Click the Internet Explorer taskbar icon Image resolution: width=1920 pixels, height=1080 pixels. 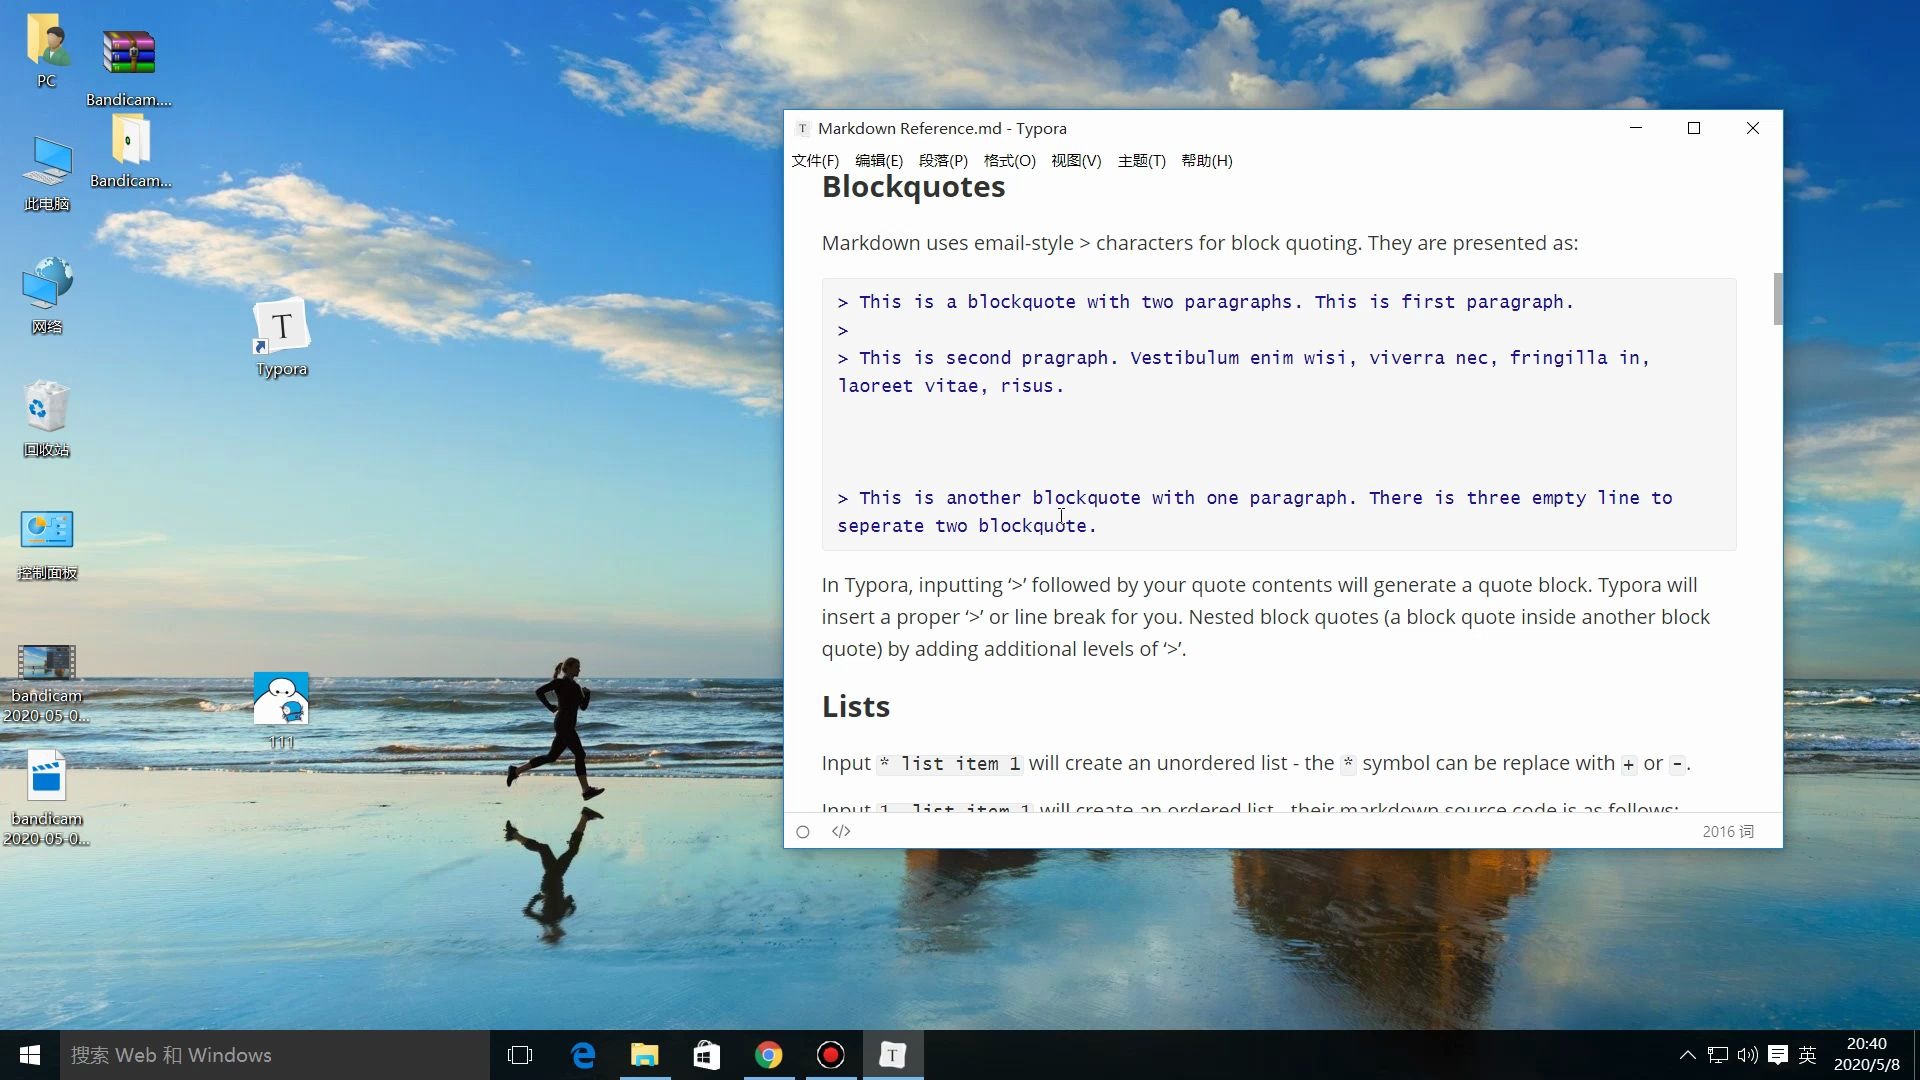pos(583,1054)
